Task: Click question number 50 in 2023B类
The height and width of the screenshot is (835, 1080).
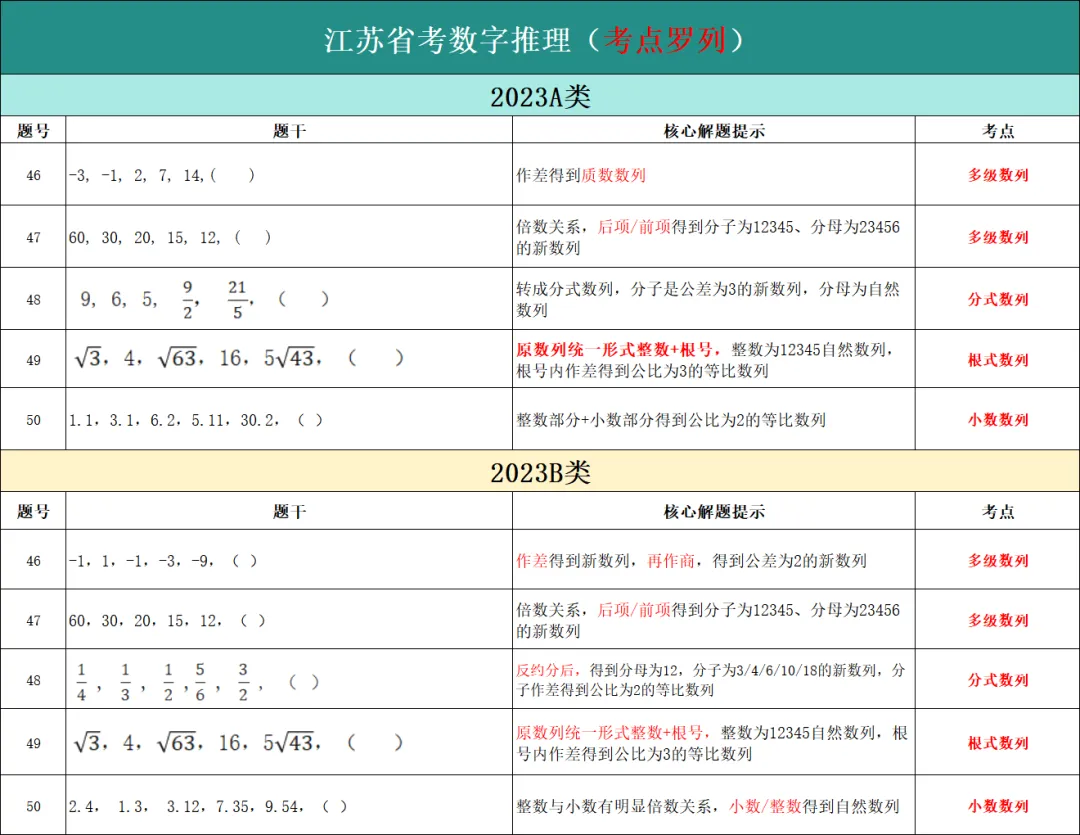Action: tap(33, 807)
